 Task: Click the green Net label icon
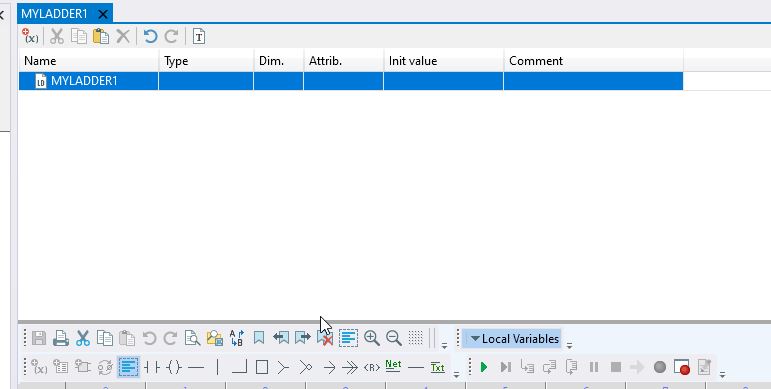tap(393, 366)
